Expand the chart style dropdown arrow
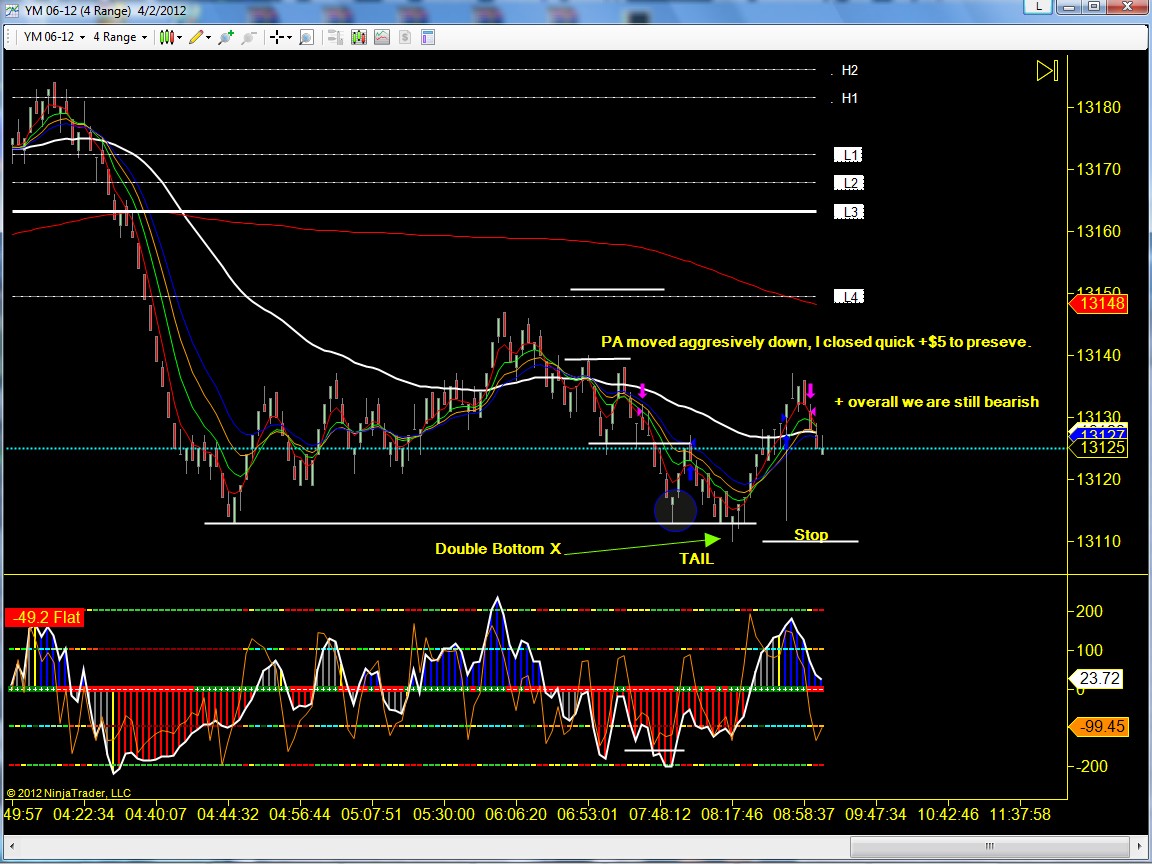 tap(179, 37)
